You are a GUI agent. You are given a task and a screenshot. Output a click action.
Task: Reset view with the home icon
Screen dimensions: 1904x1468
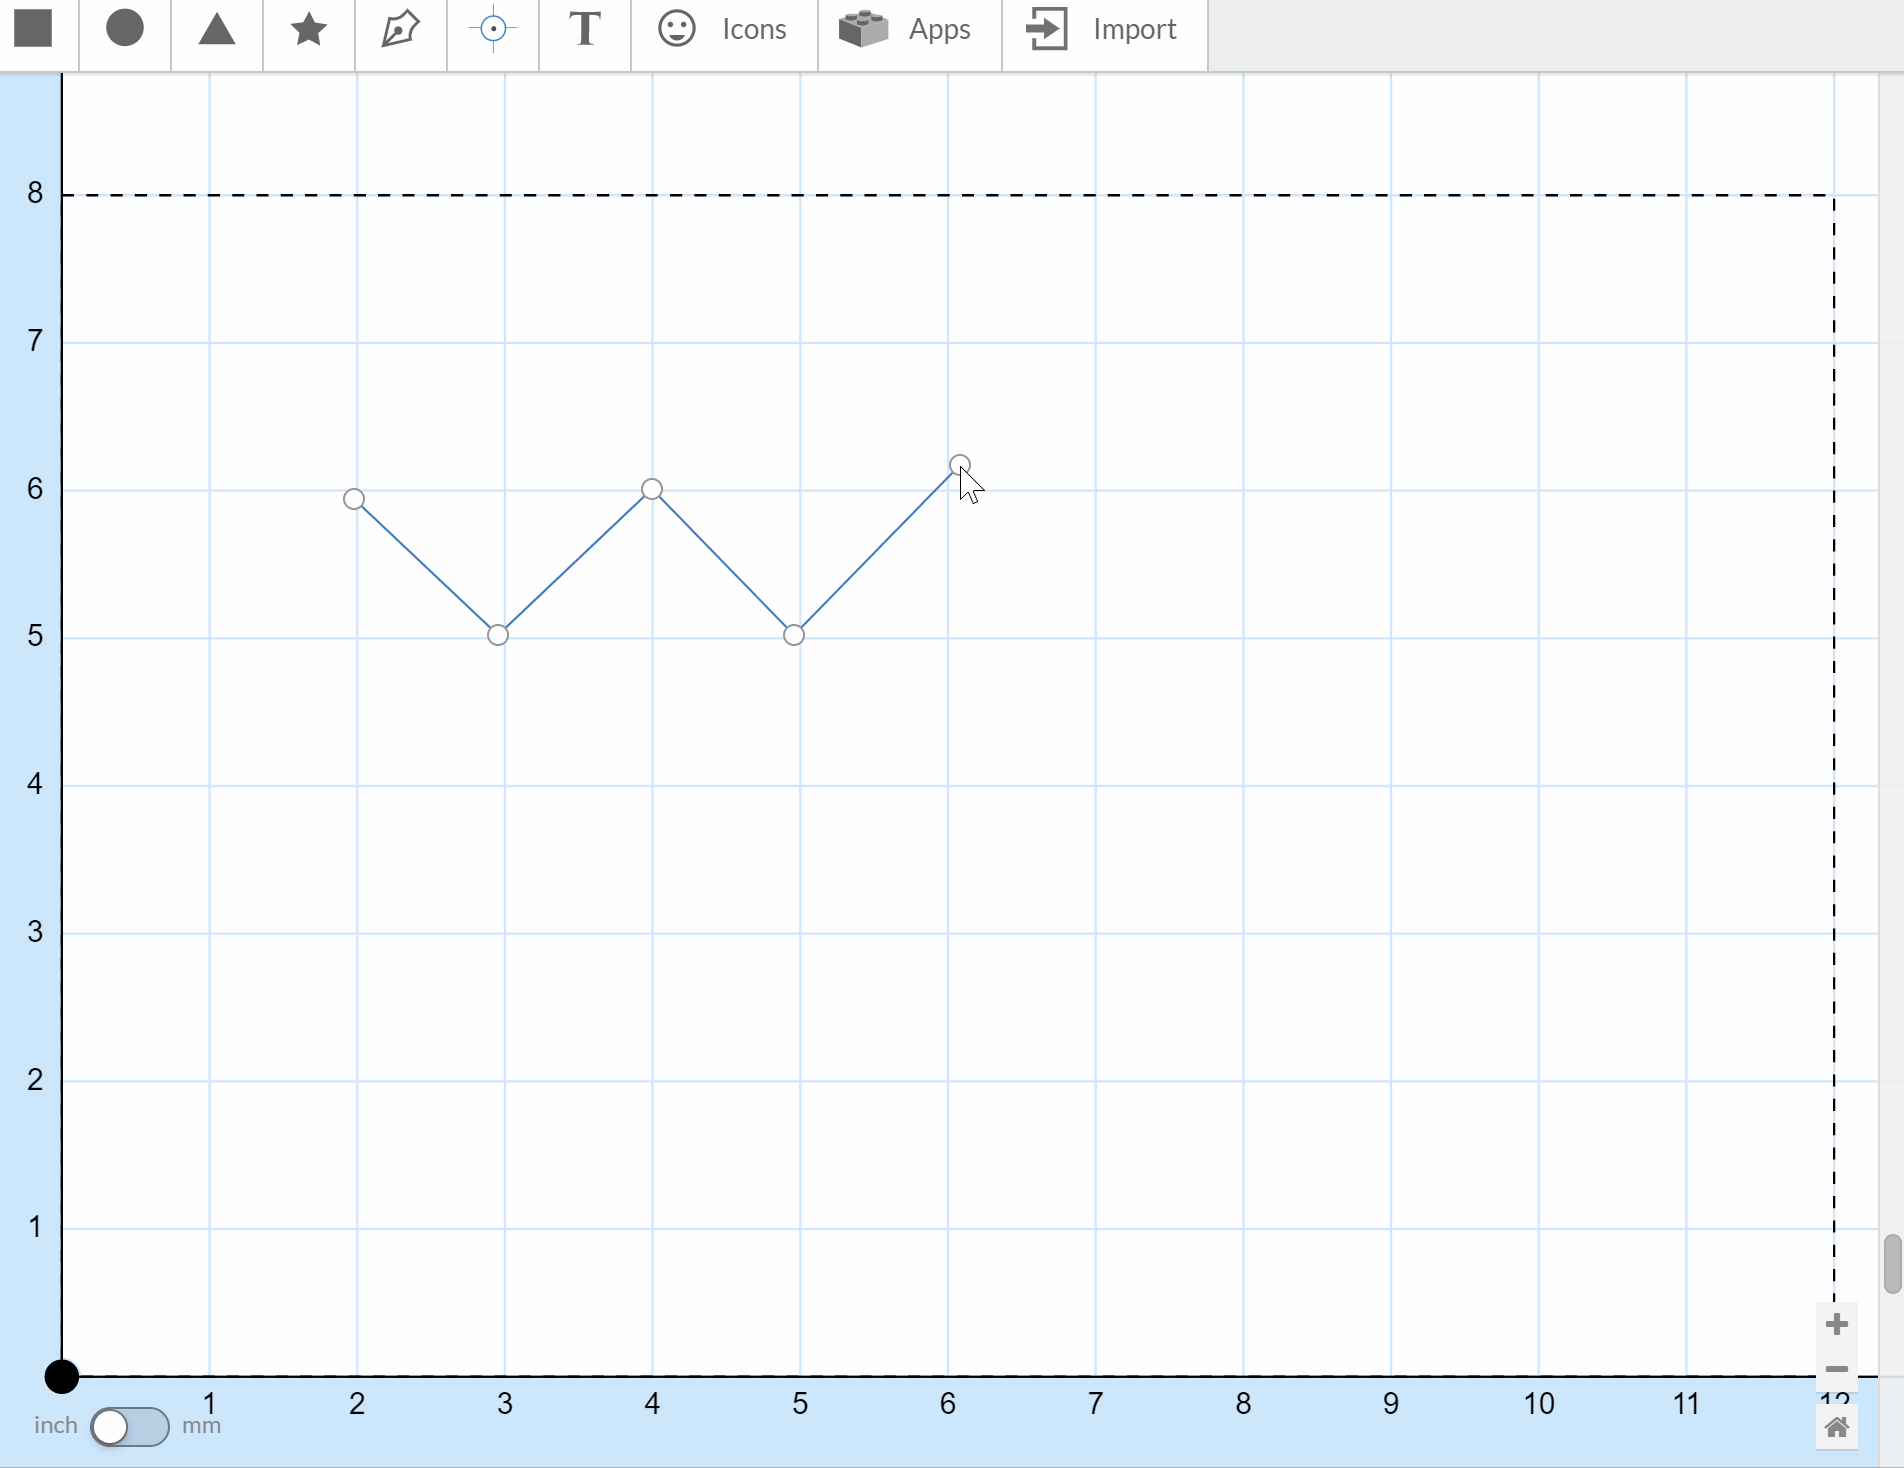1836,1427
